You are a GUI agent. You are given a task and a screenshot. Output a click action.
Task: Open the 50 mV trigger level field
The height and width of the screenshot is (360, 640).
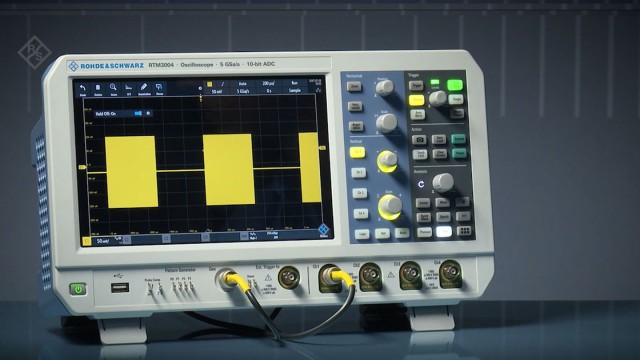(x=216, y=91)
